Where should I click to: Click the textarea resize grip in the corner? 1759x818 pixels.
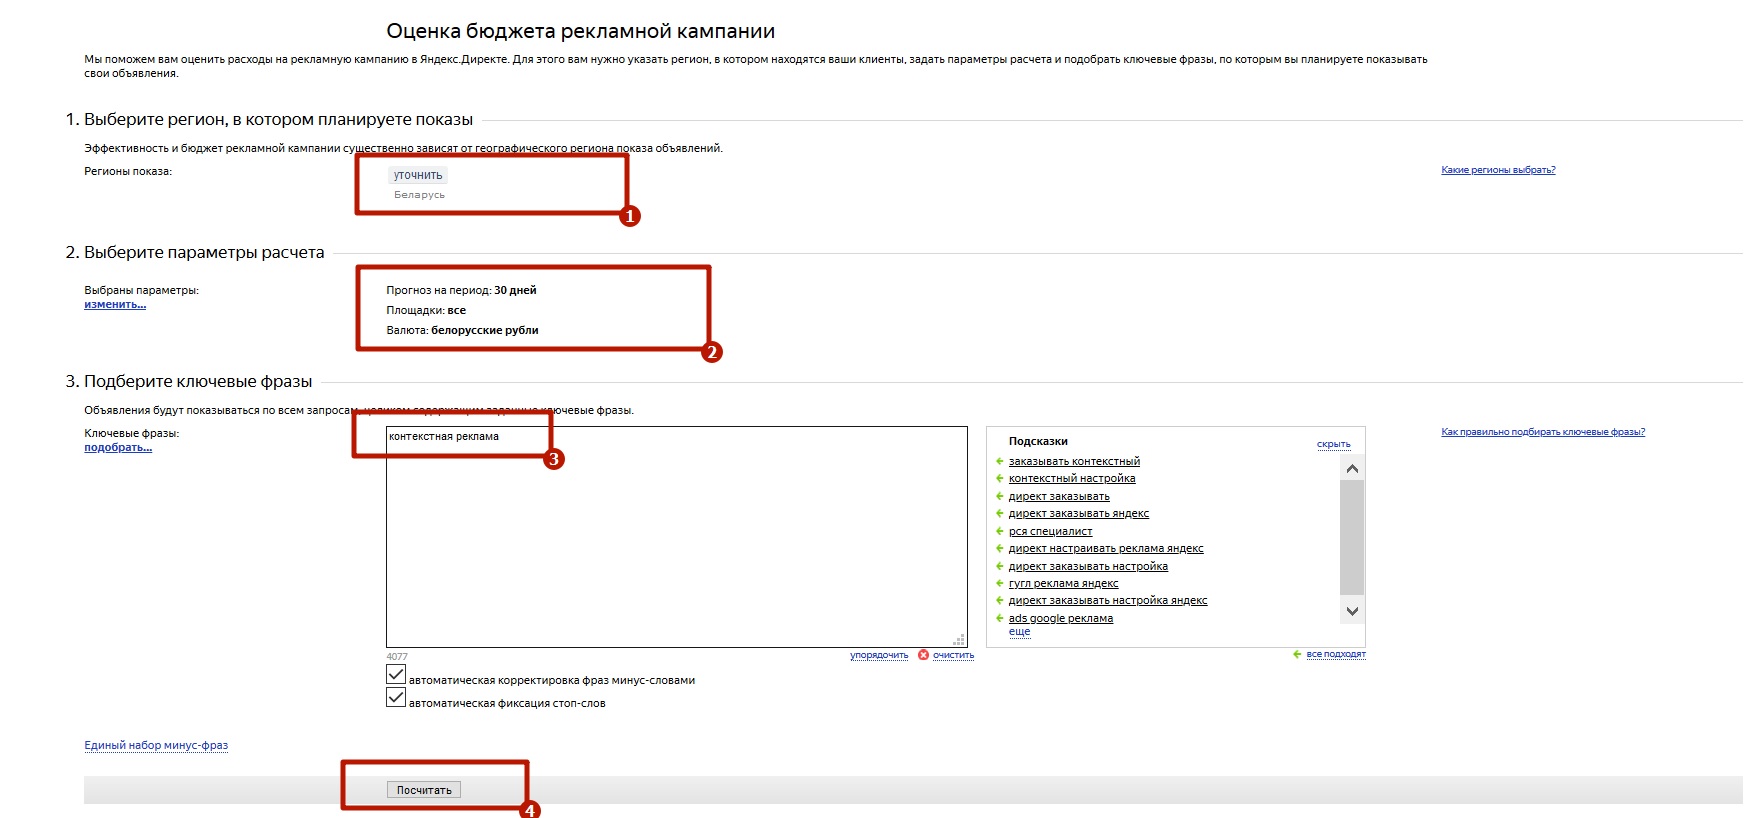(x=959, y=640)
